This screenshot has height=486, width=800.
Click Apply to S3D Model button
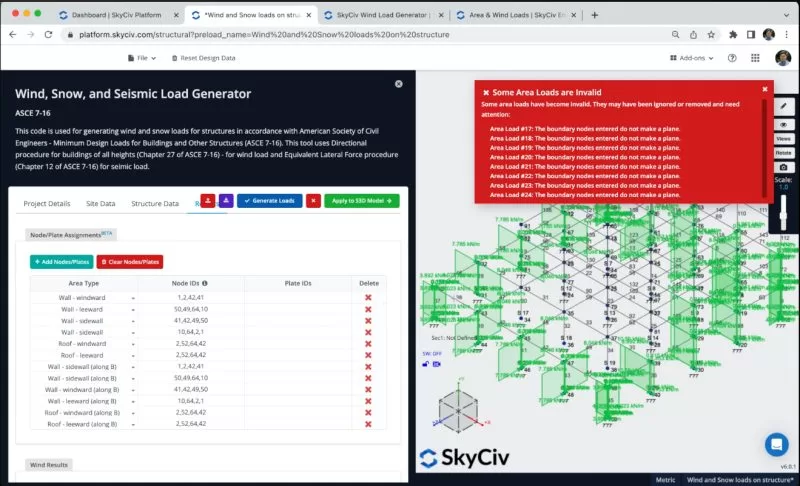coord(362,201)
